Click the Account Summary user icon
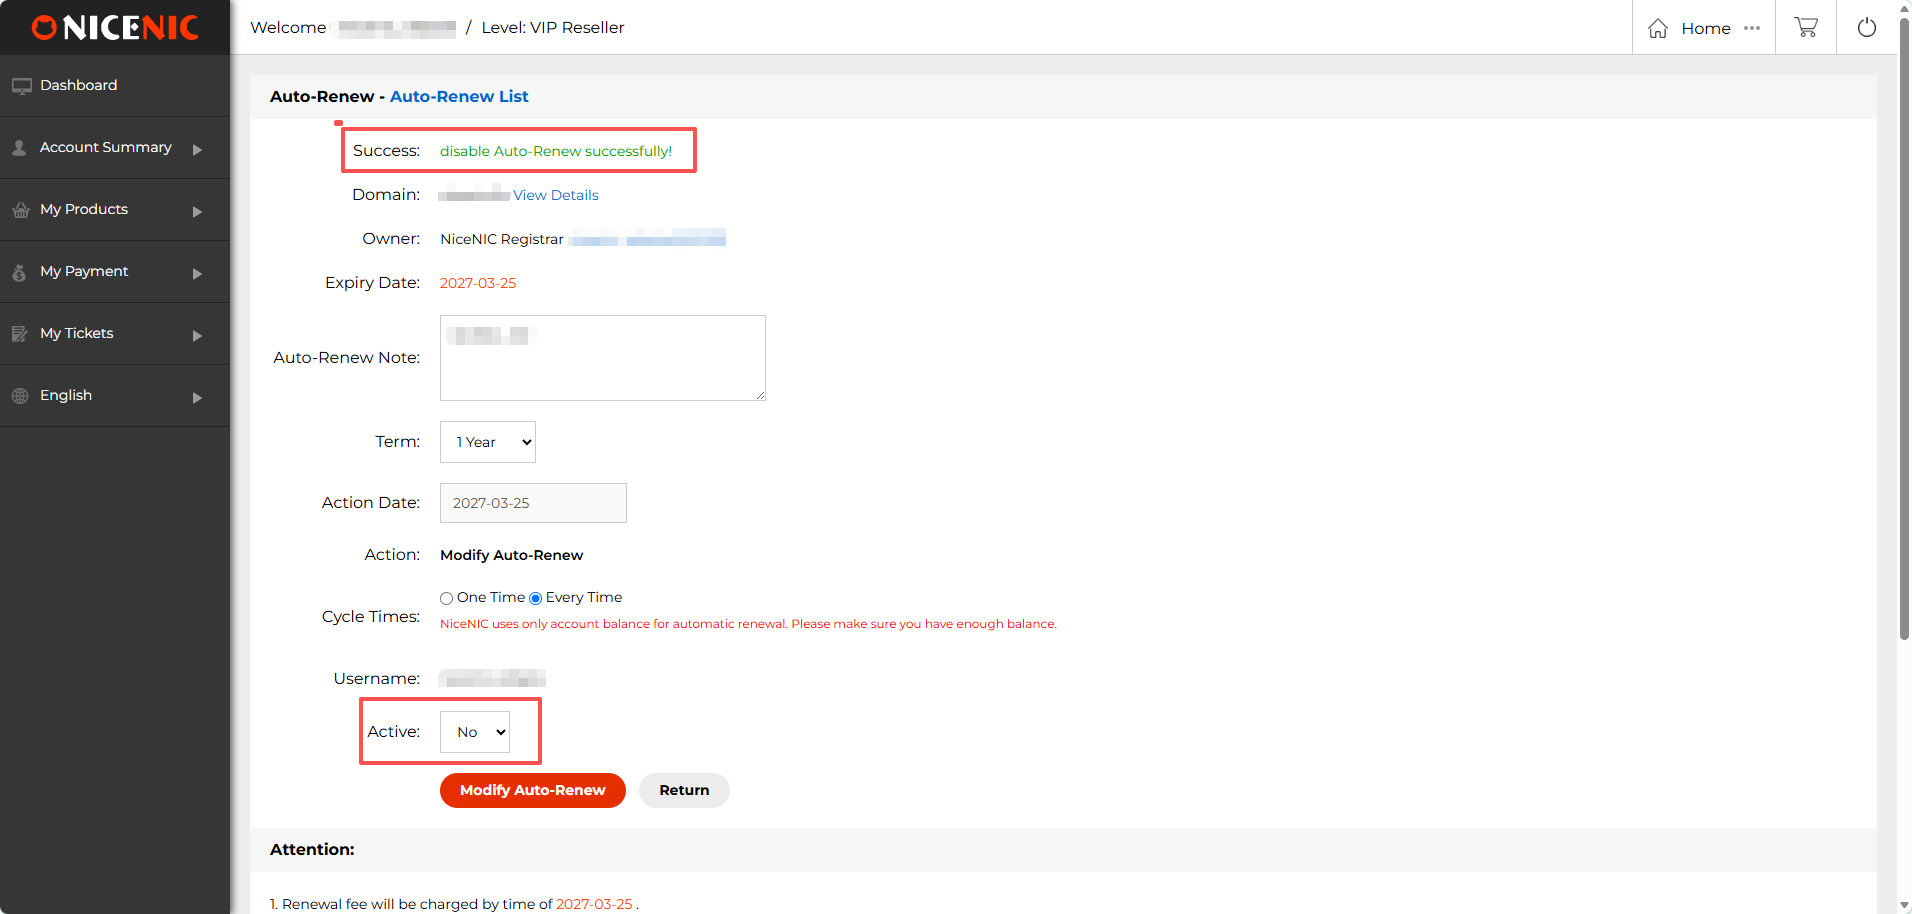The height and width of the screenshot is (914, 1912). pyautogui.click(x=19, y=148)
